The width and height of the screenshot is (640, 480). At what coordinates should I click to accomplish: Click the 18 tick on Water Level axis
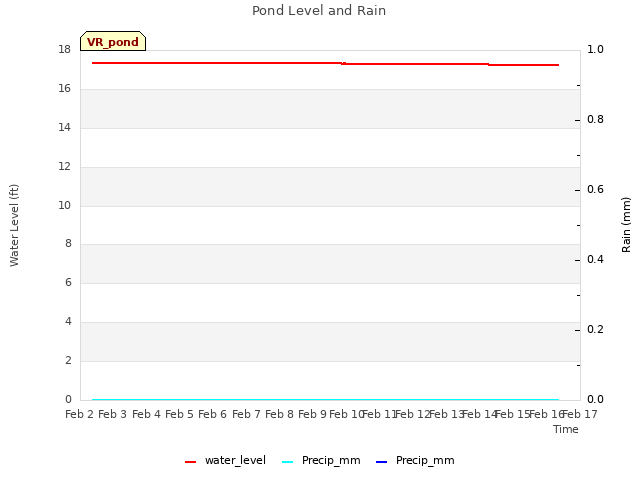click(x=64, y=49)
